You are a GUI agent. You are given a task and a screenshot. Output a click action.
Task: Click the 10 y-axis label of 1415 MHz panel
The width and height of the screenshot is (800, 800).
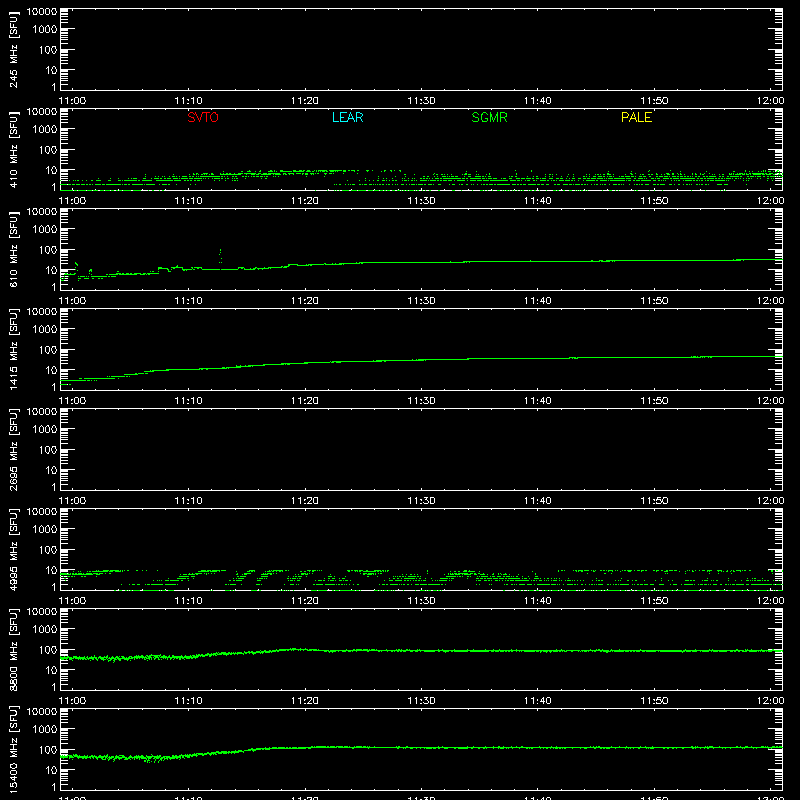(51, 370)
